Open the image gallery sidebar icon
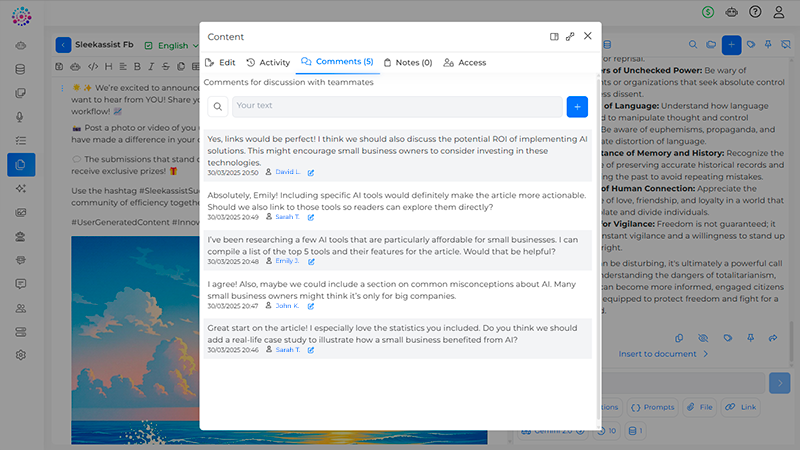The image size is (800, 450). tap(20, 212)
